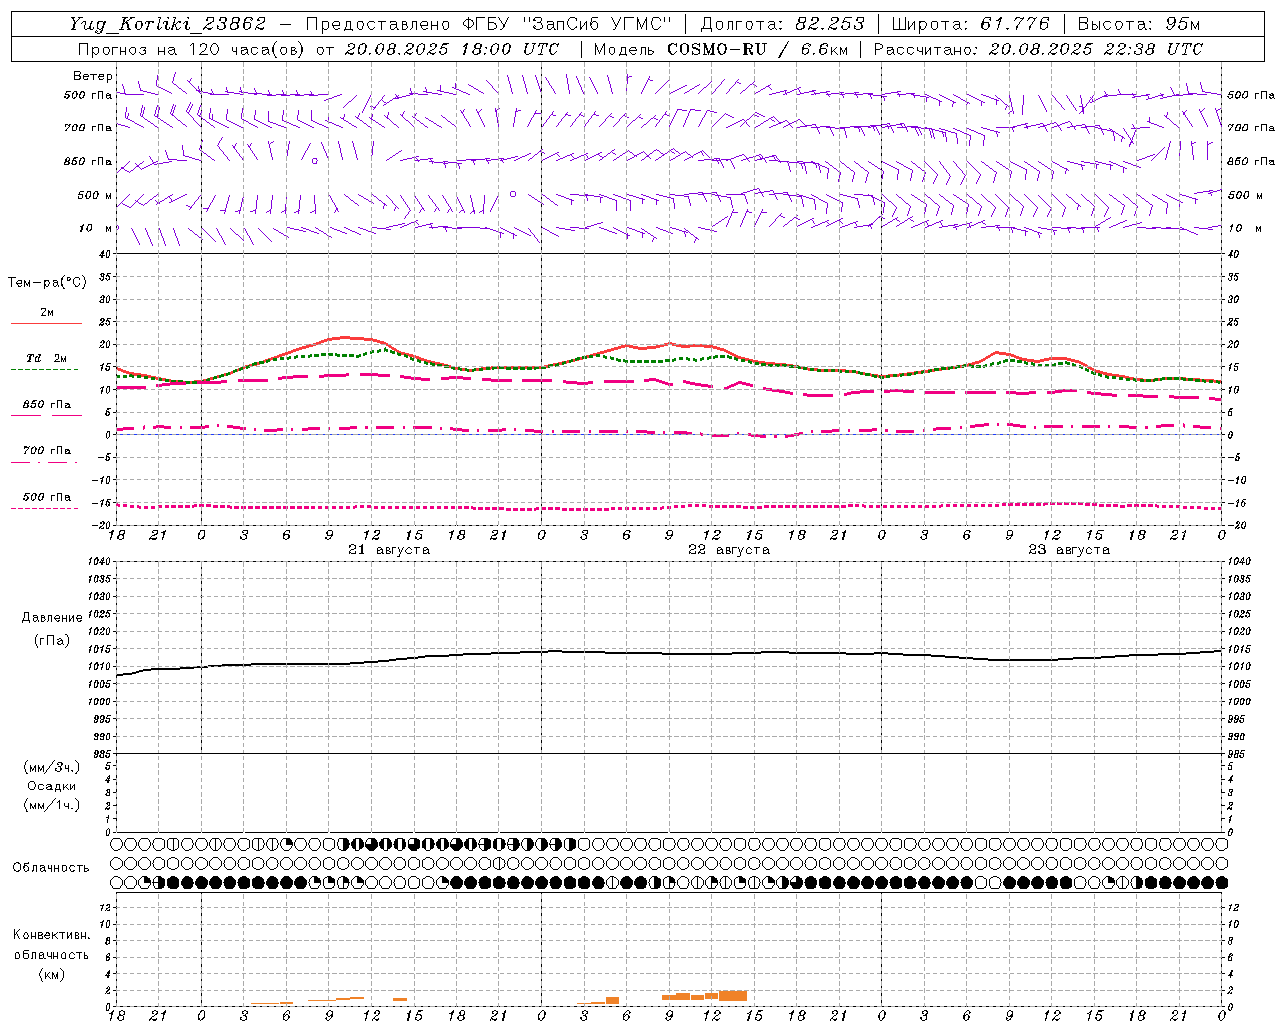
Task: Click the Долгота: 82.253 value
Action: [x=782, y=24]
